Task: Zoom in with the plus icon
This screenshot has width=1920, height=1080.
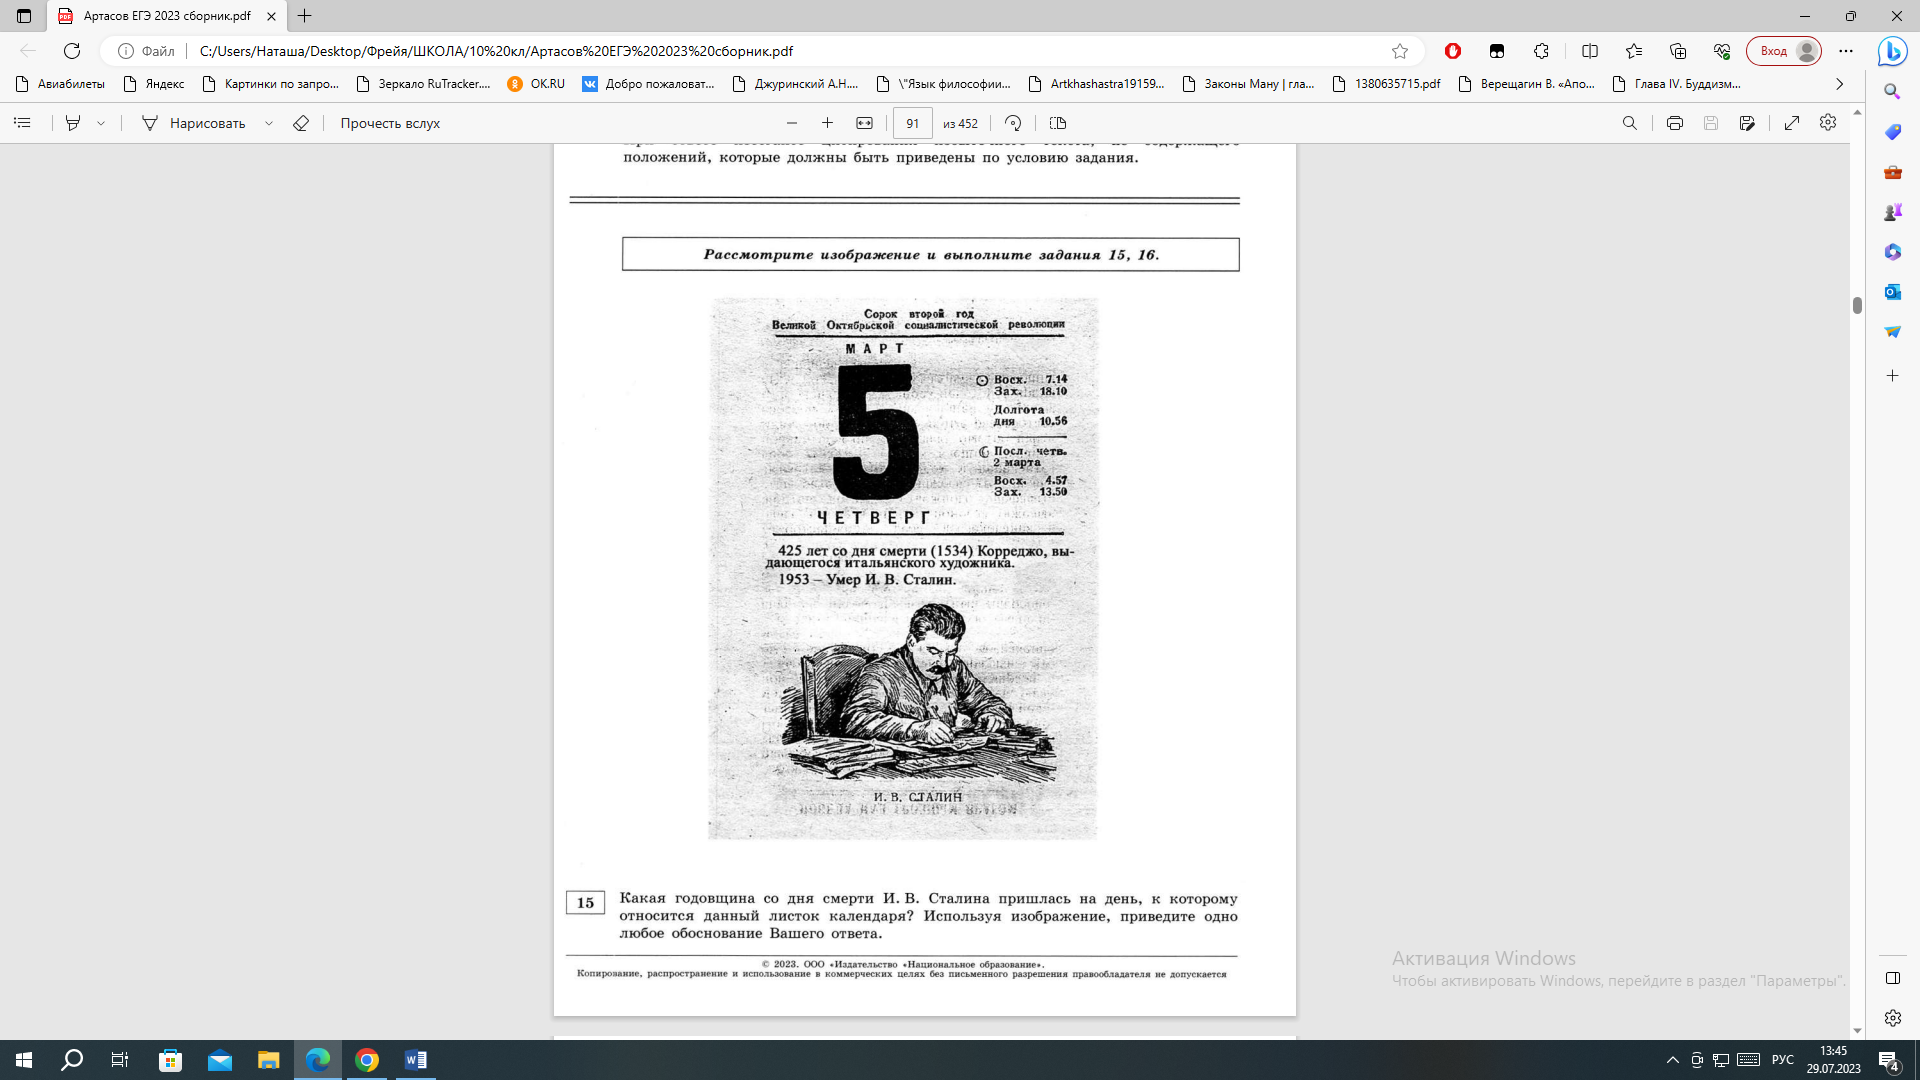Action: tap(827, 123)
